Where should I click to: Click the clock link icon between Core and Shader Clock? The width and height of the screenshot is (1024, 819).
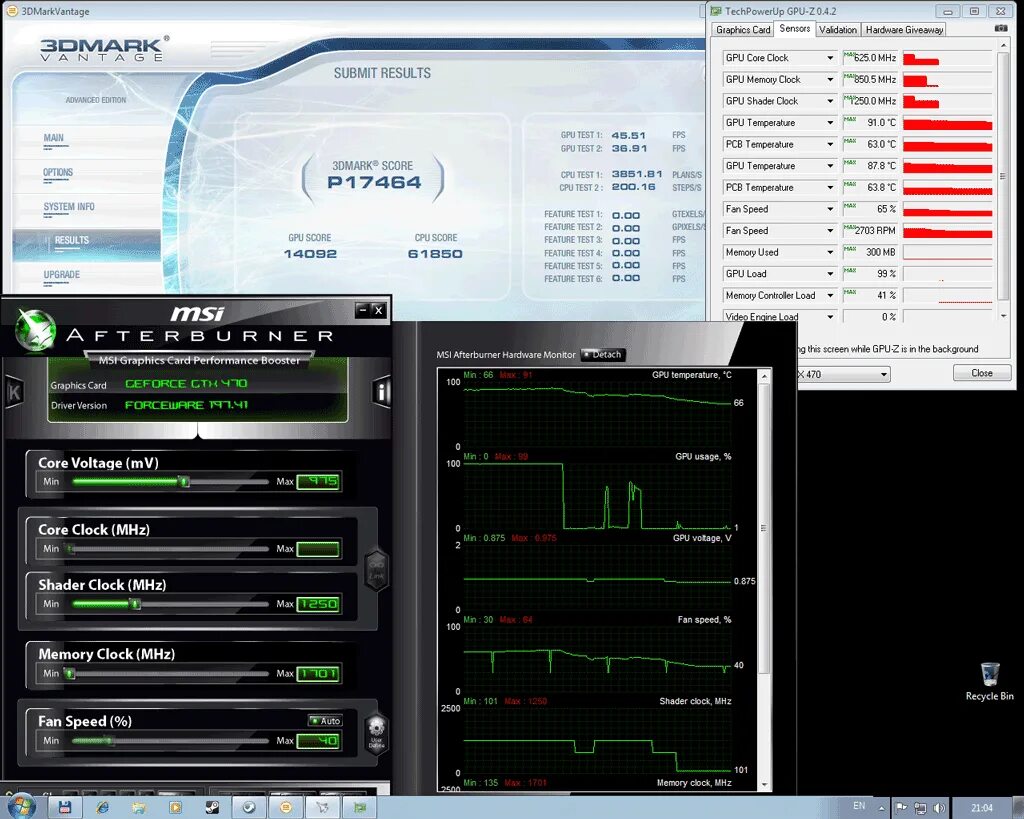(x=377, y=570)
